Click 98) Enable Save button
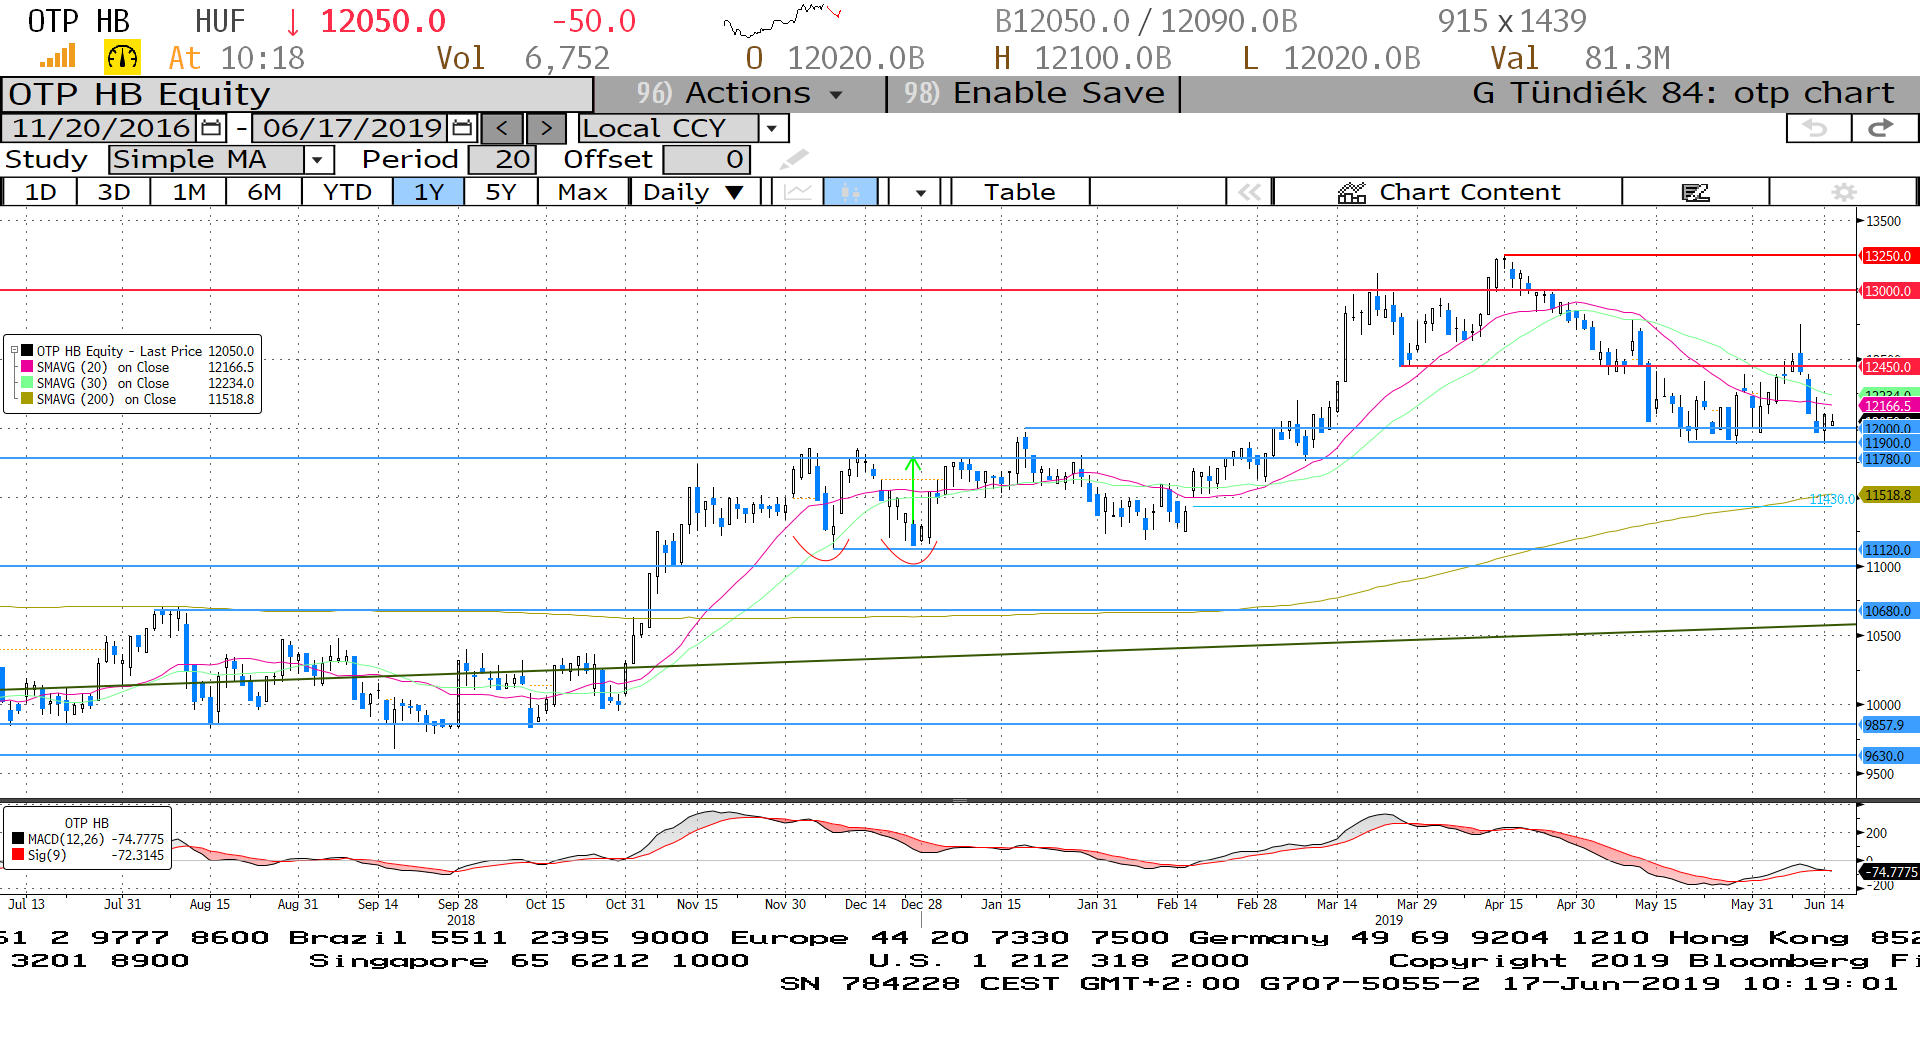The image size is (1920, 1039). pos(1034,94)
